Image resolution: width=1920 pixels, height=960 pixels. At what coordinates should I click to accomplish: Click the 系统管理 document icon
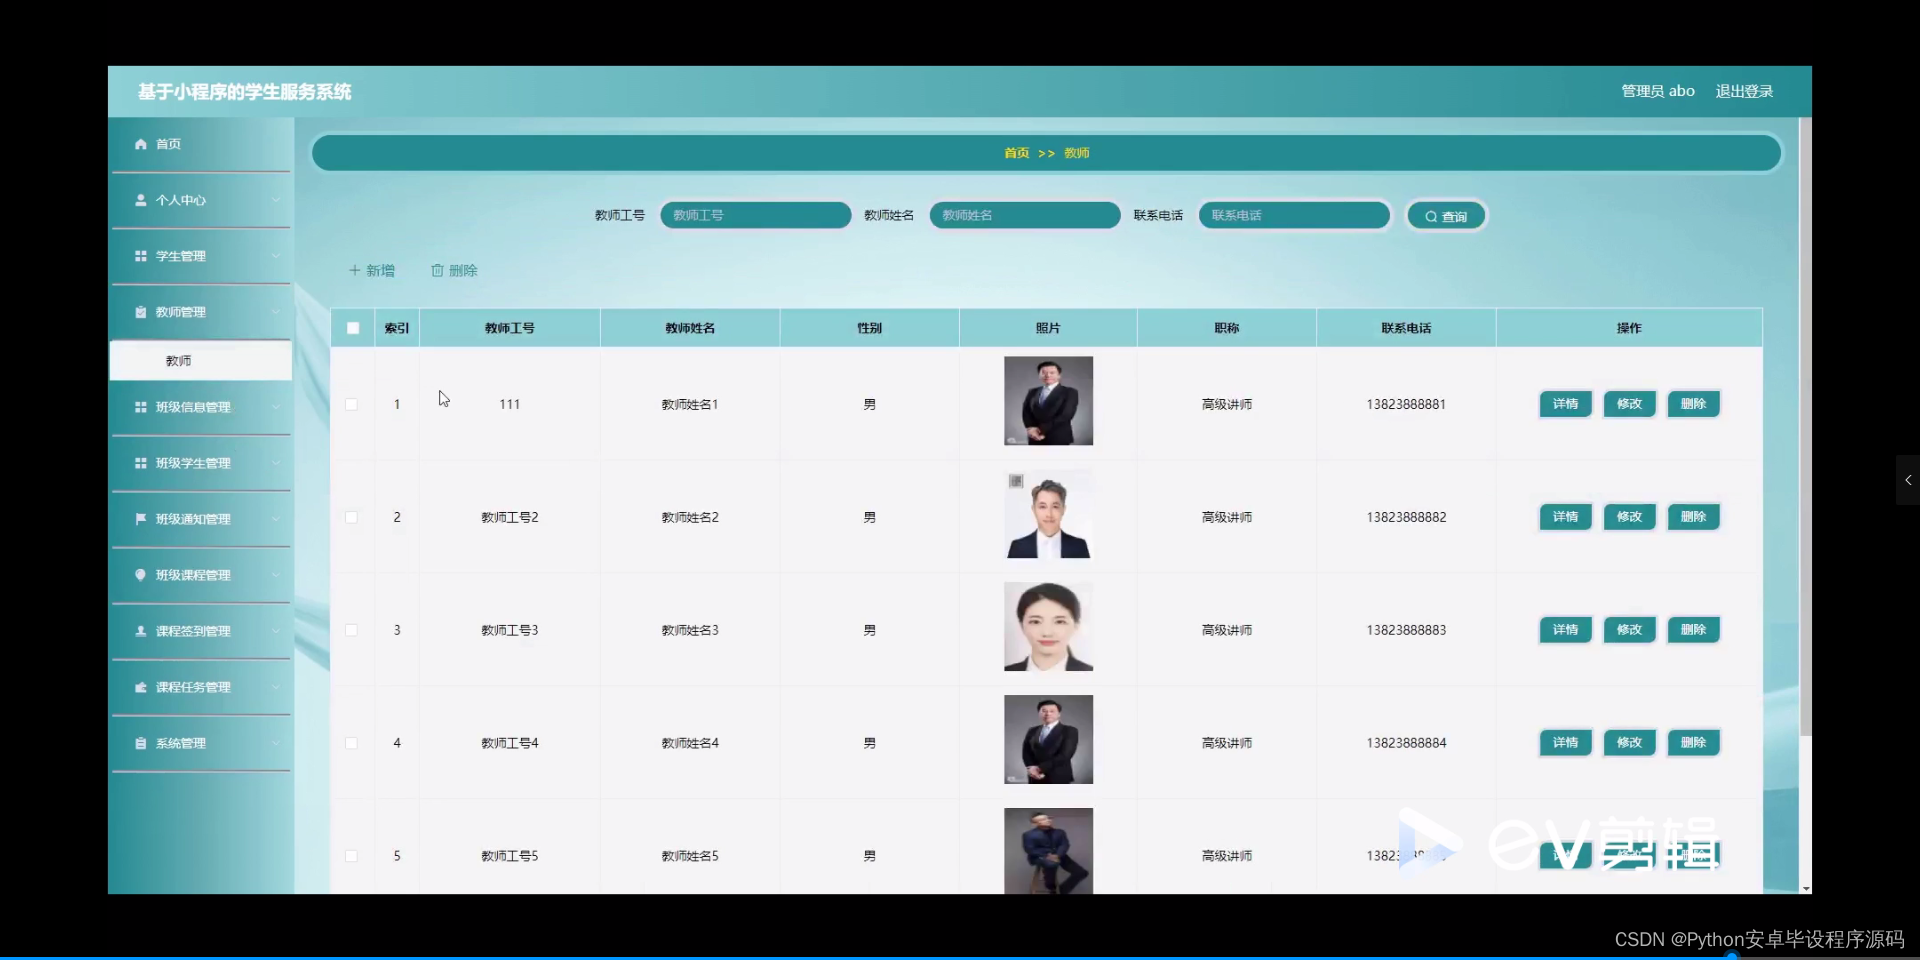141,743
